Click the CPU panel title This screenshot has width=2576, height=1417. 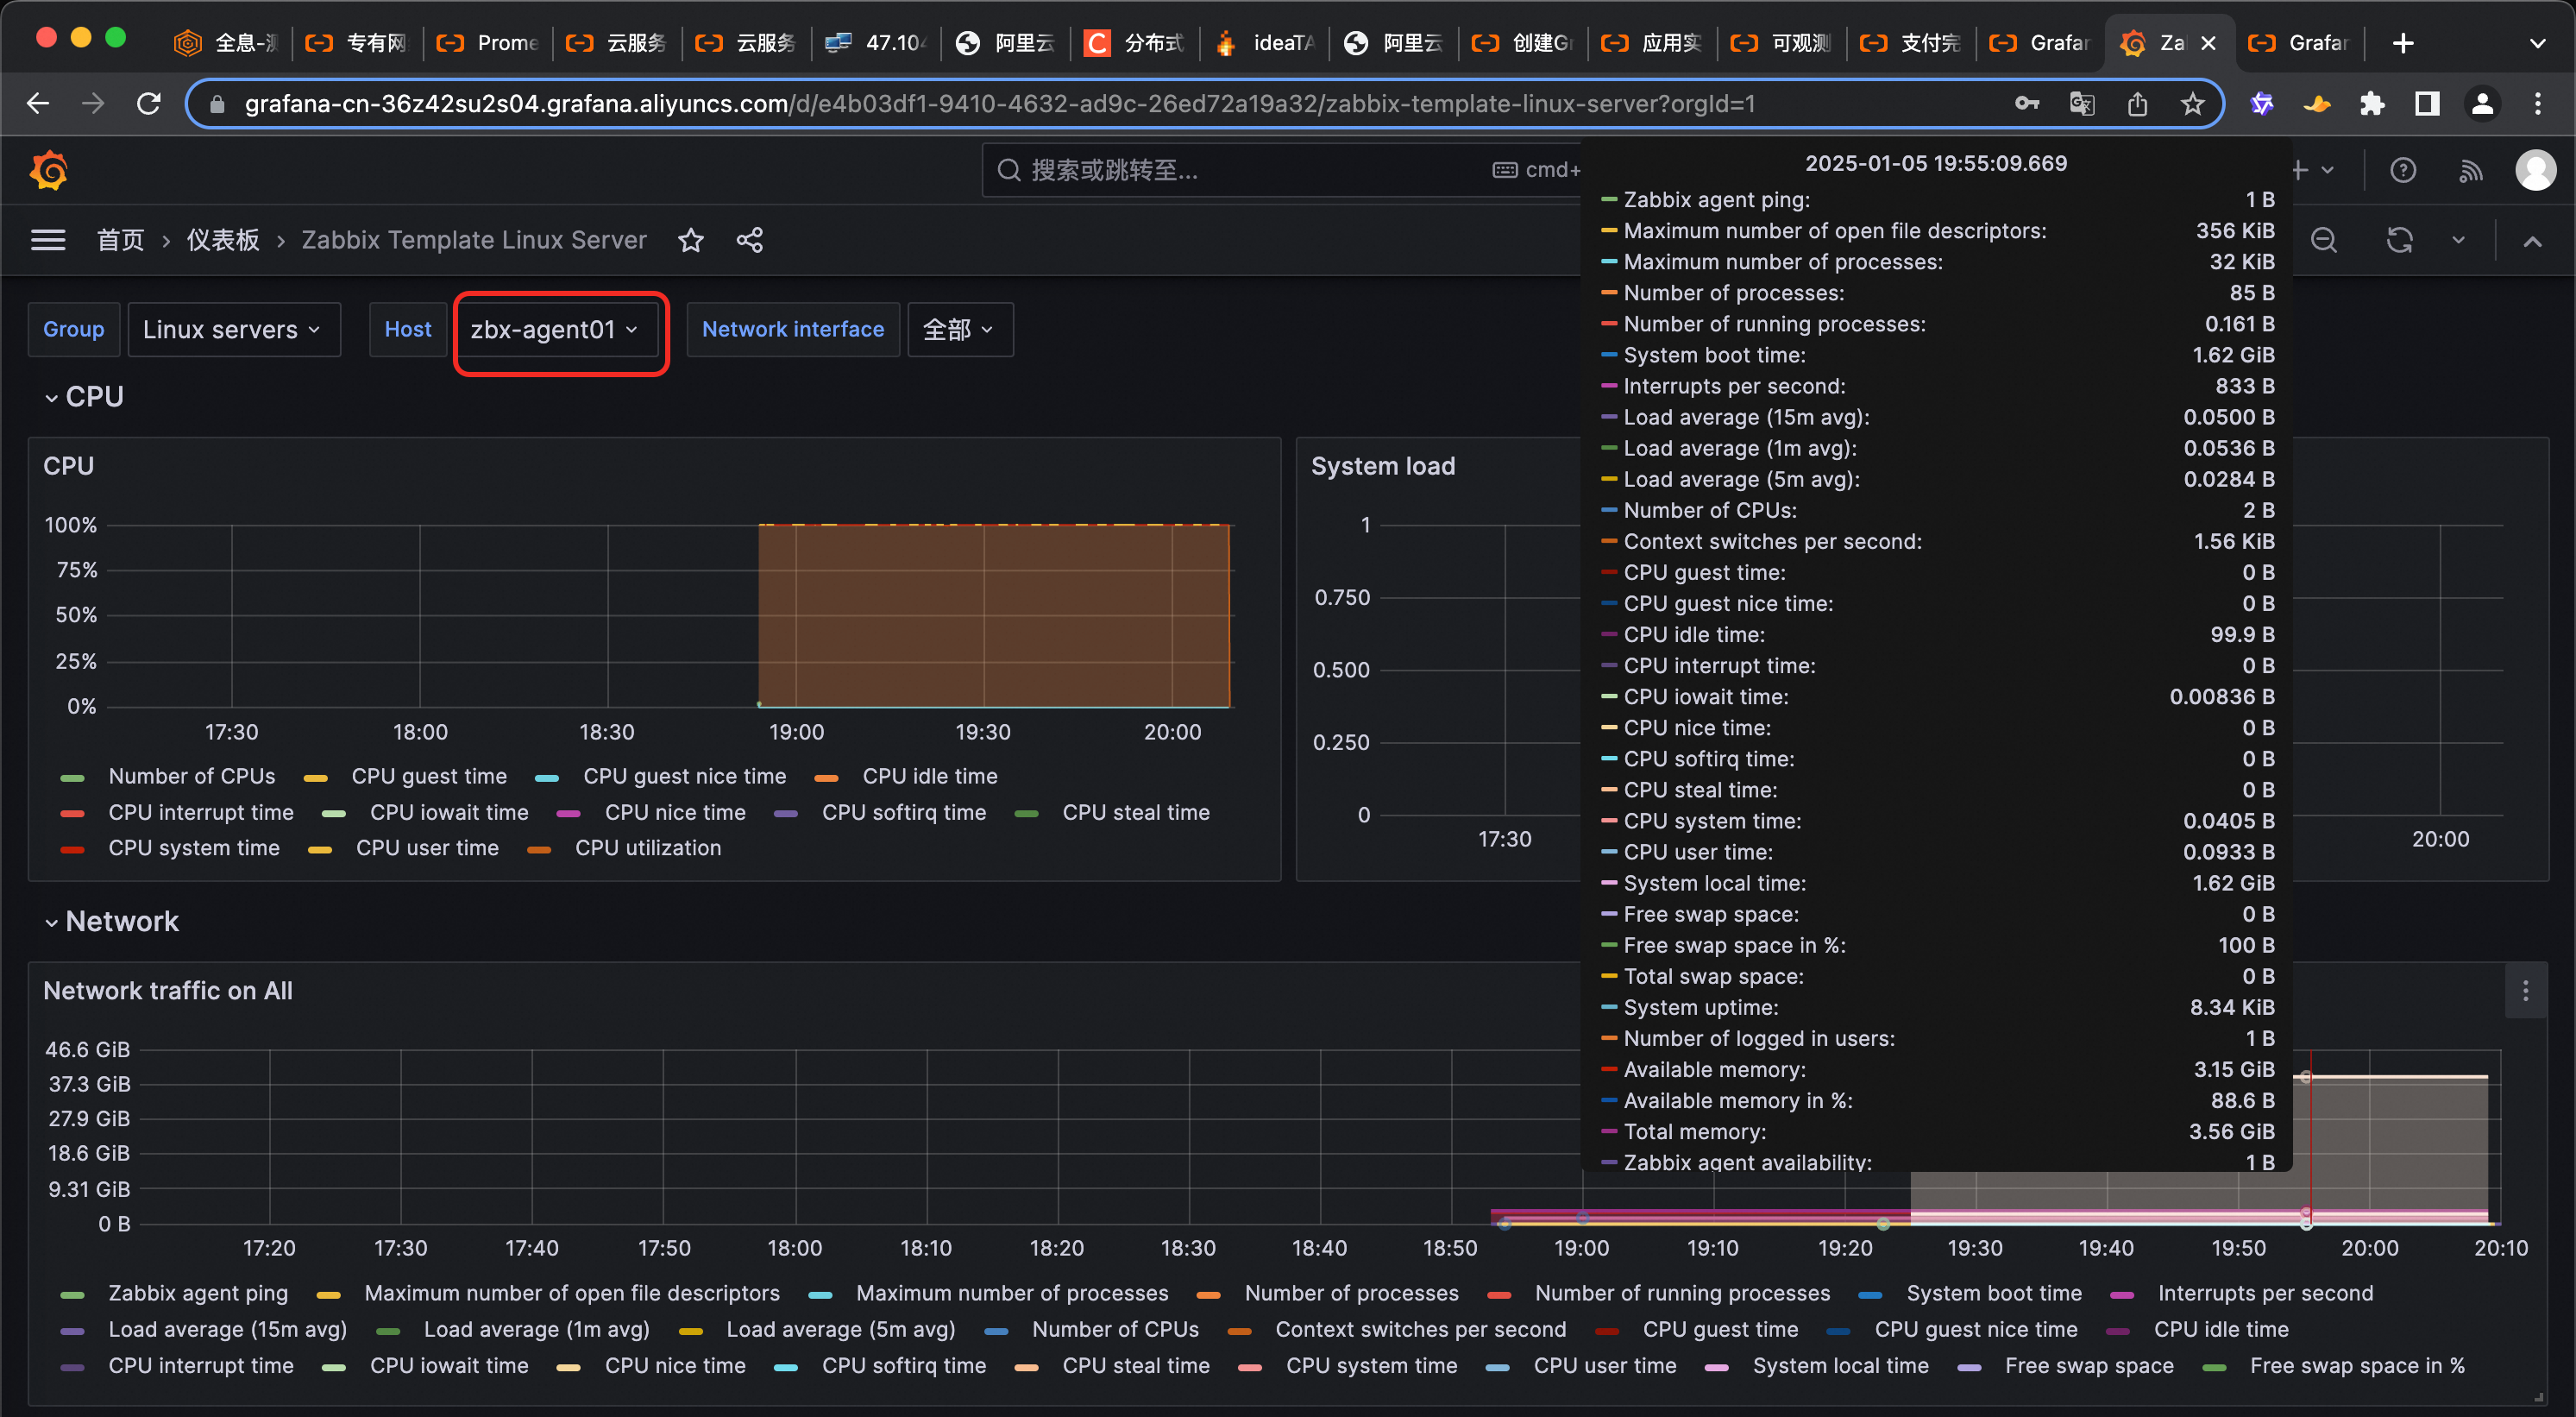68,466
